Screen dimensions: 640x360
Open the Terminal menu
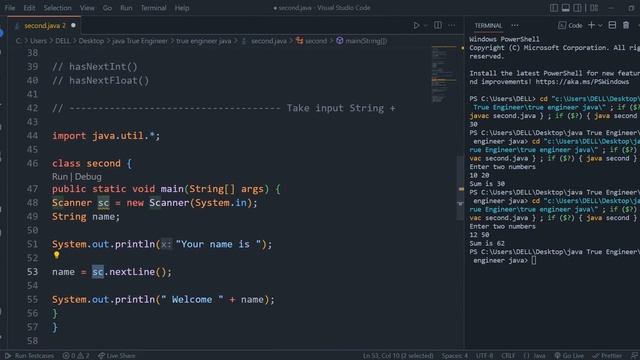(153, 8)
